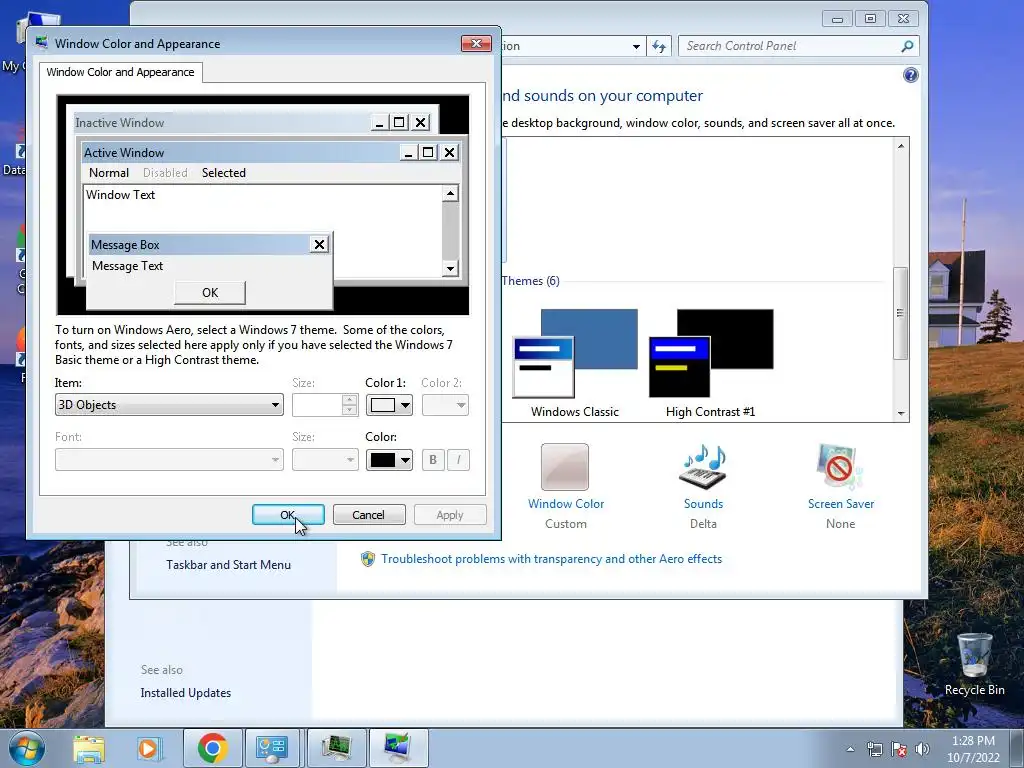The width and height of the screenshot is (1024, 768).
Task: Open the Taskbar and Start Menu link
Action: (228, 565)
